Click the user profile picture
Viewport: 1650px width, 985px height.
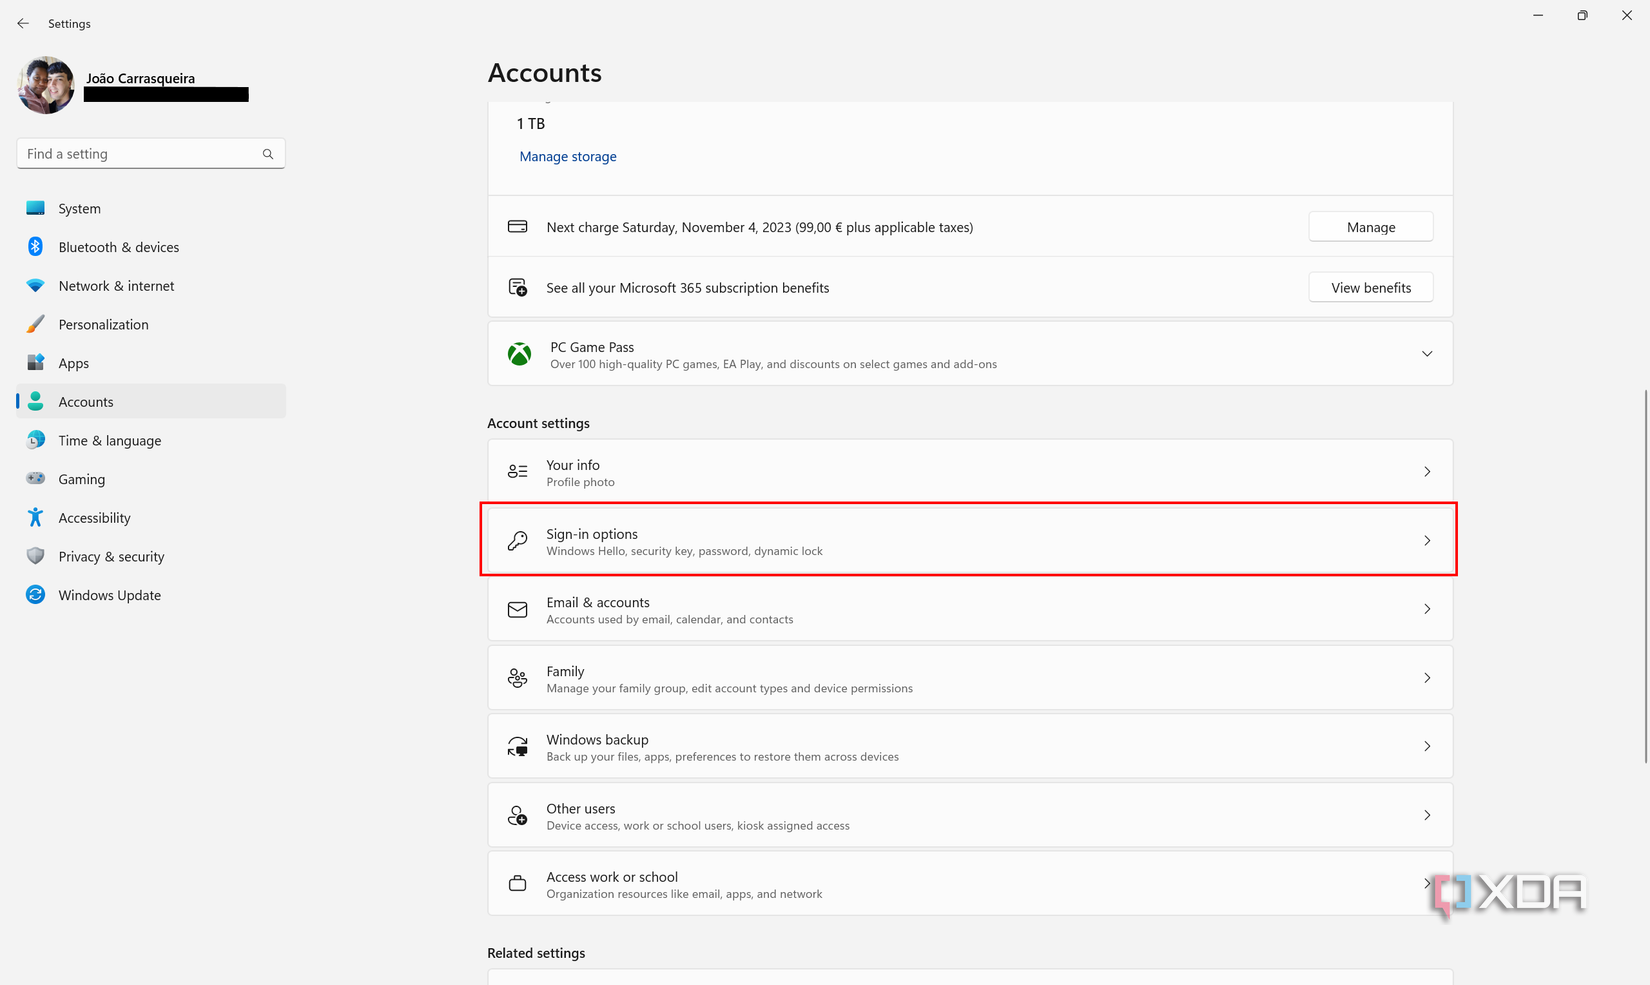pos(46,85)
